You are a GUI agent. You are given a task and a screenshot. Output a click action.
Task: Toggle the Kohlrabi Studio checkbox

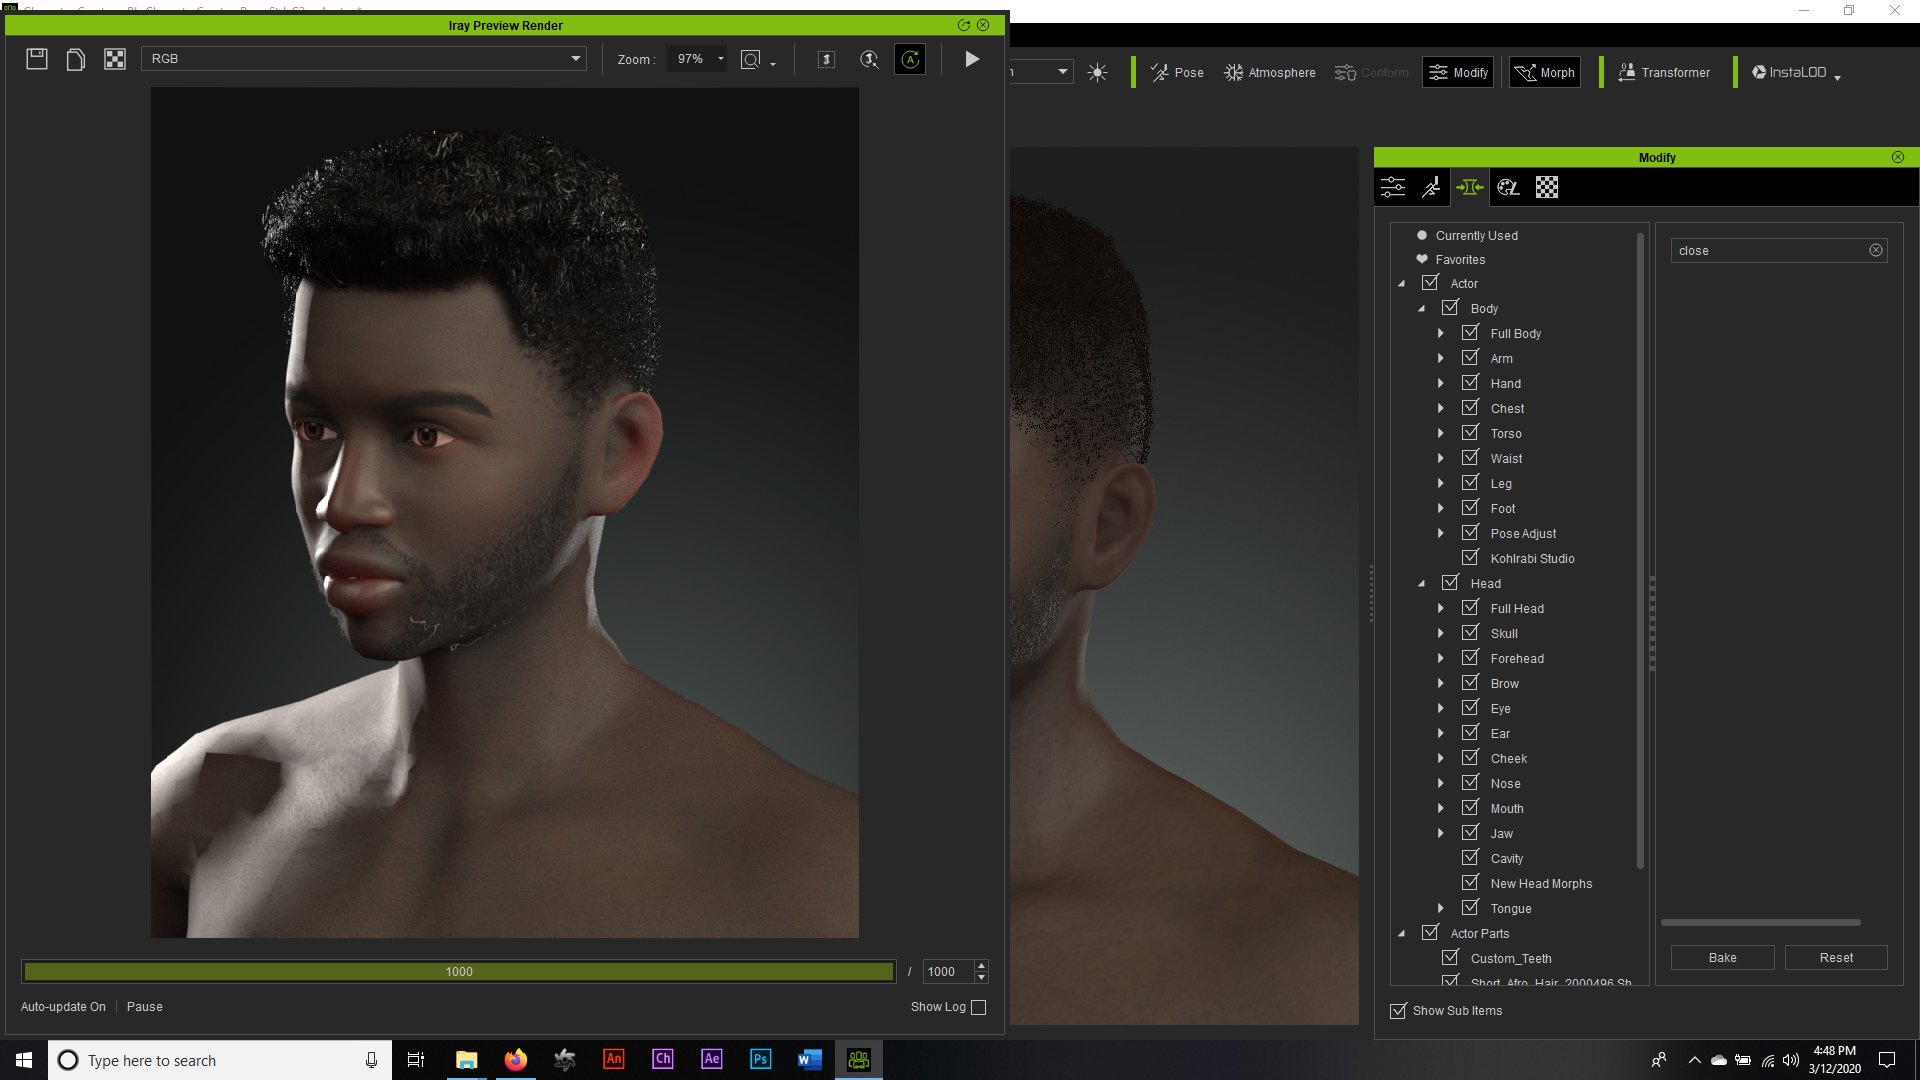(1471, 558)
